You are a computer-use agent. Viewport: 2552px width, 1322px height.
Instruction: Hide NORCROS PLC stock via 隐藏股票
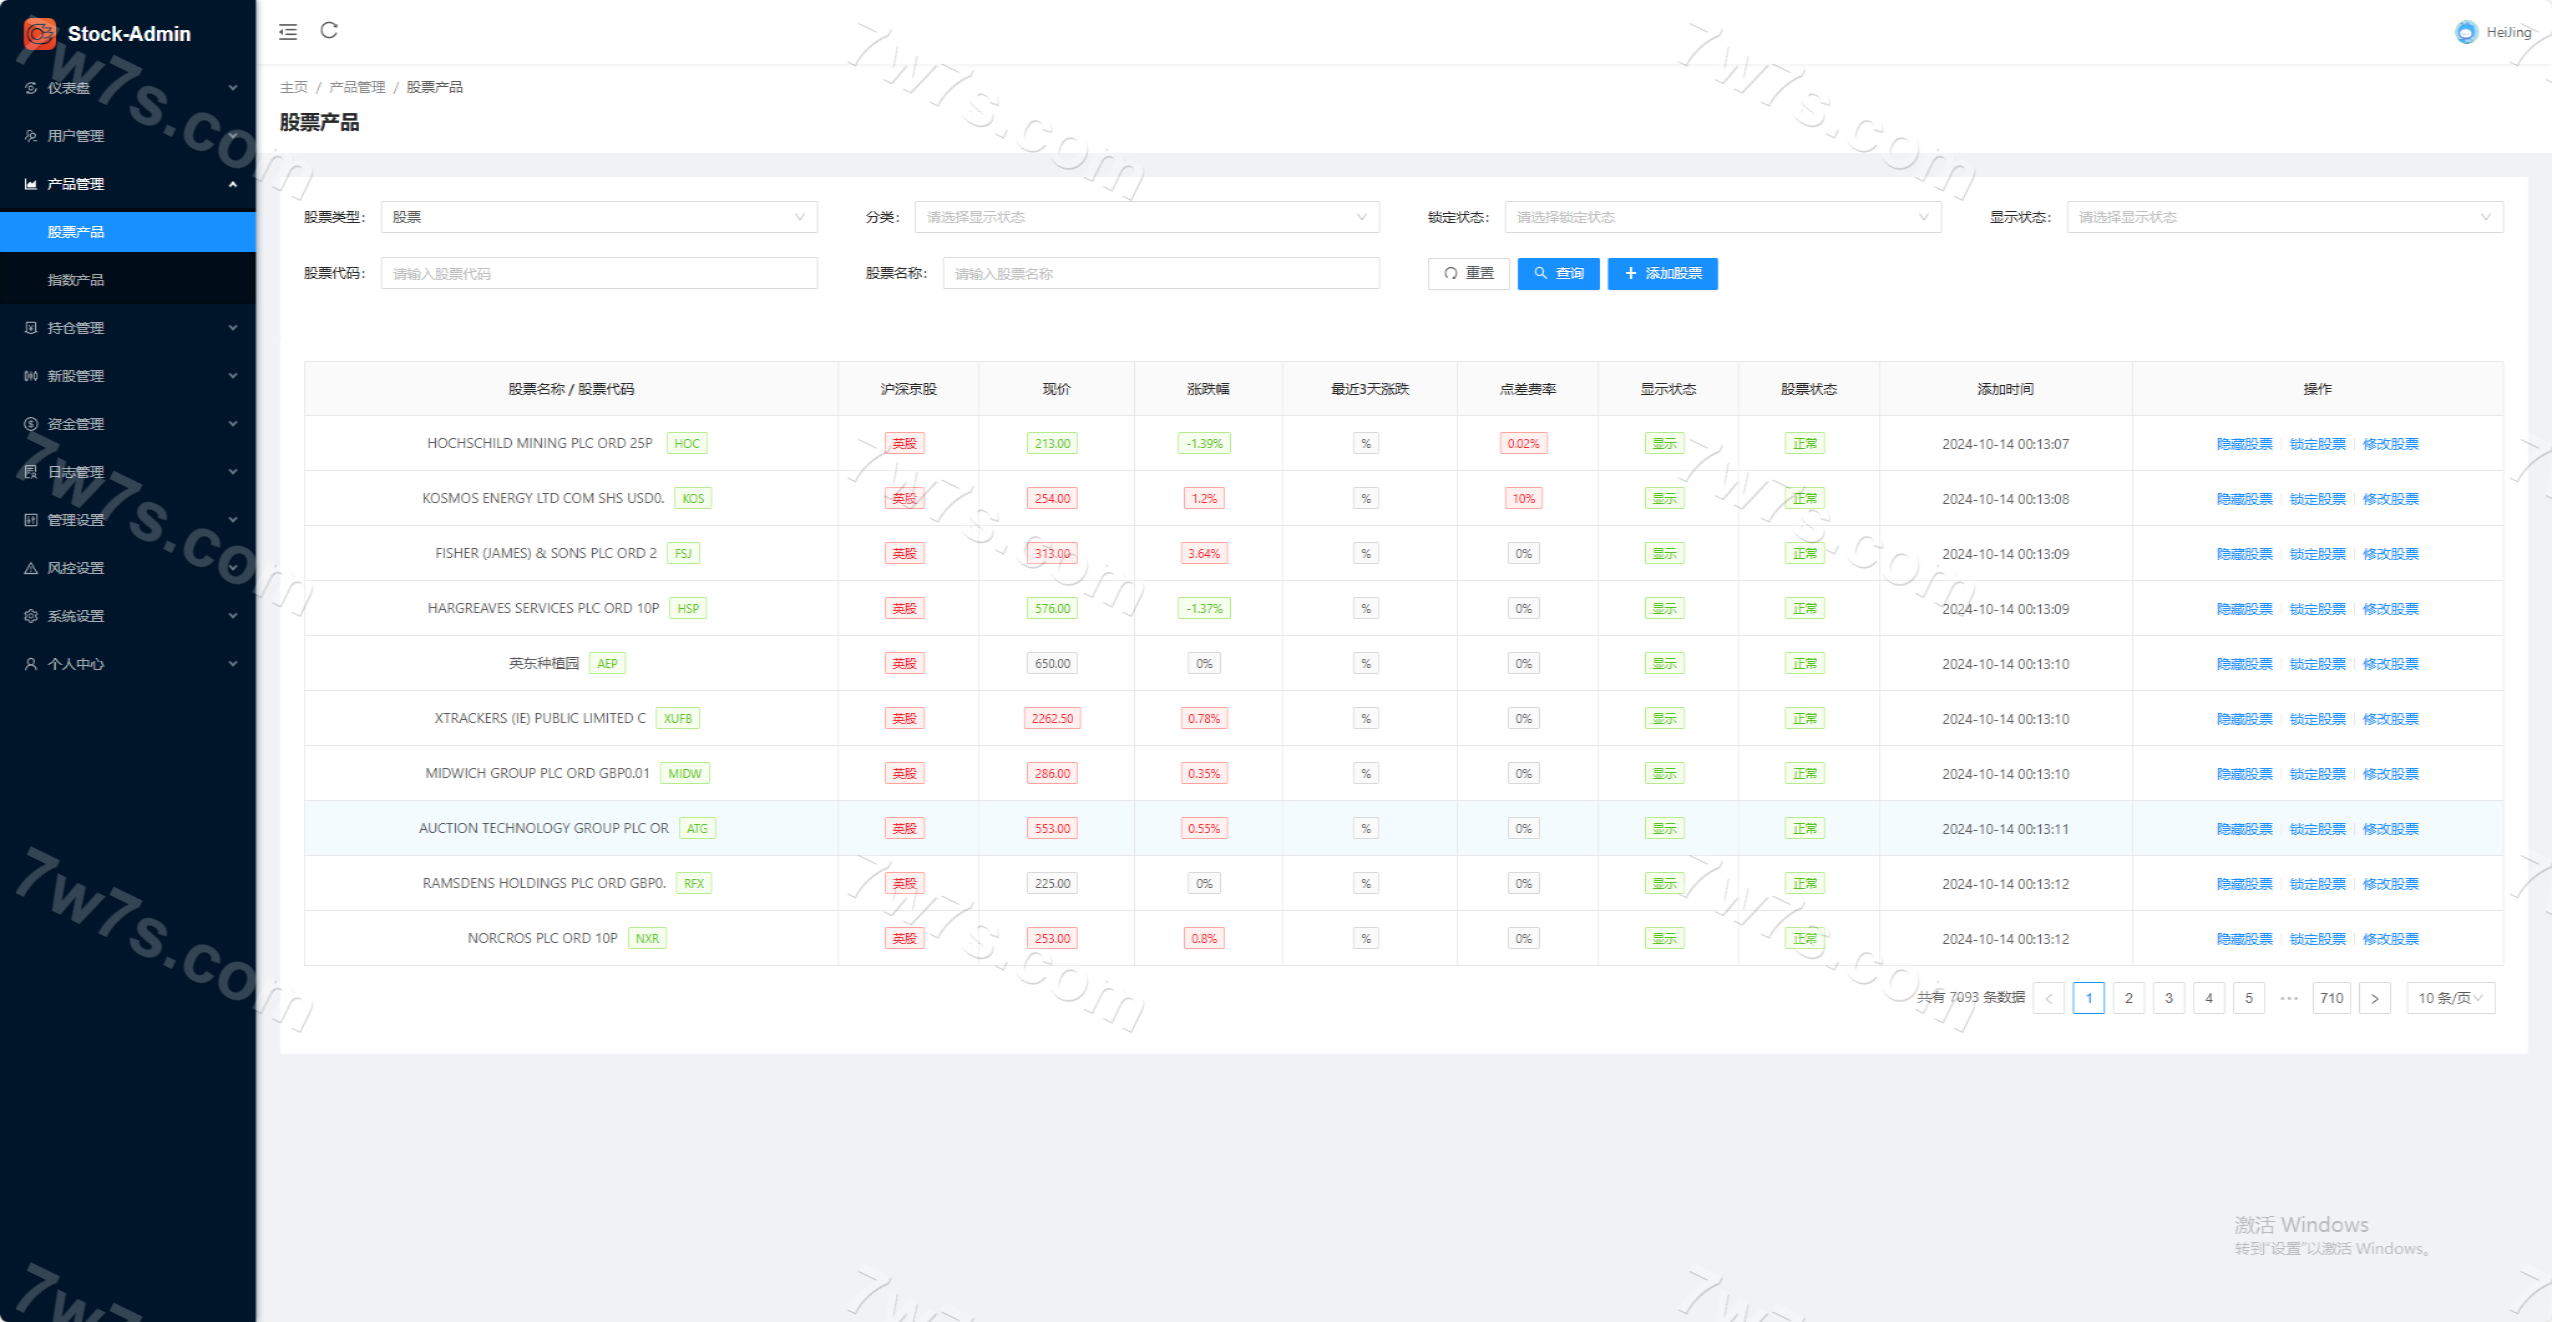[x=2244, y=939]
